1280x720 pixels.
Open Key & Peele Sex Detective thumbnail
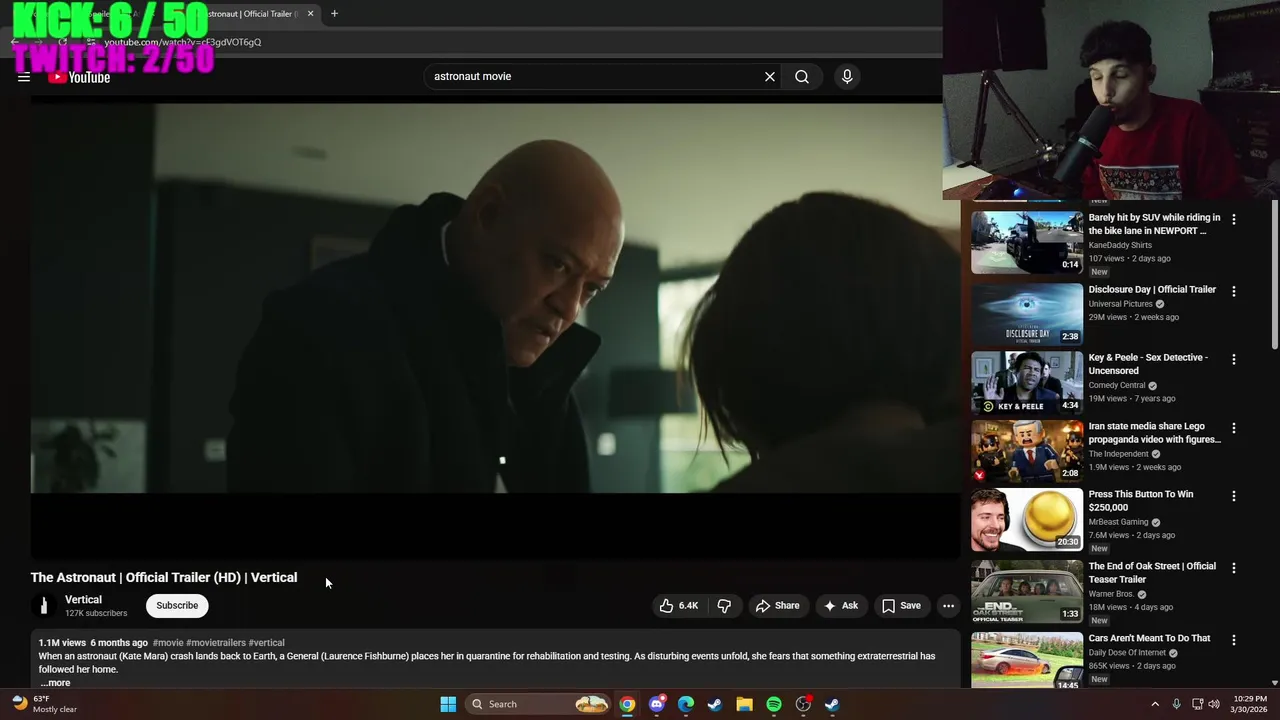pos(1027,382)
